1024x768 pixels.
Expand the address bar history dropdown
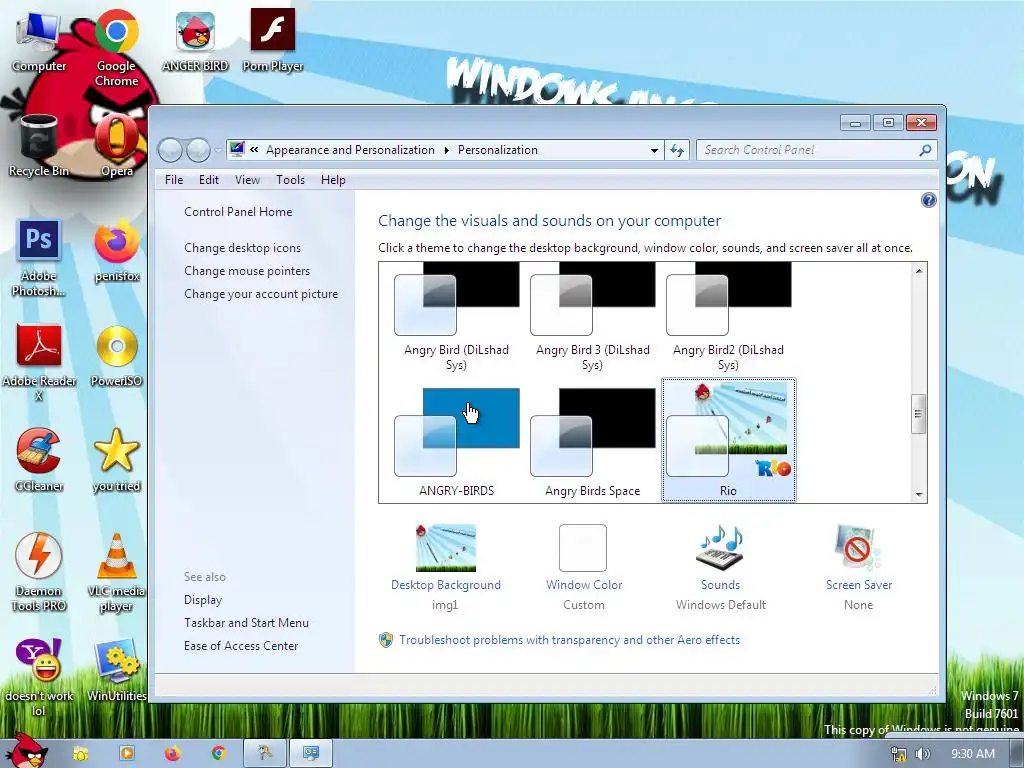(654, 150)
